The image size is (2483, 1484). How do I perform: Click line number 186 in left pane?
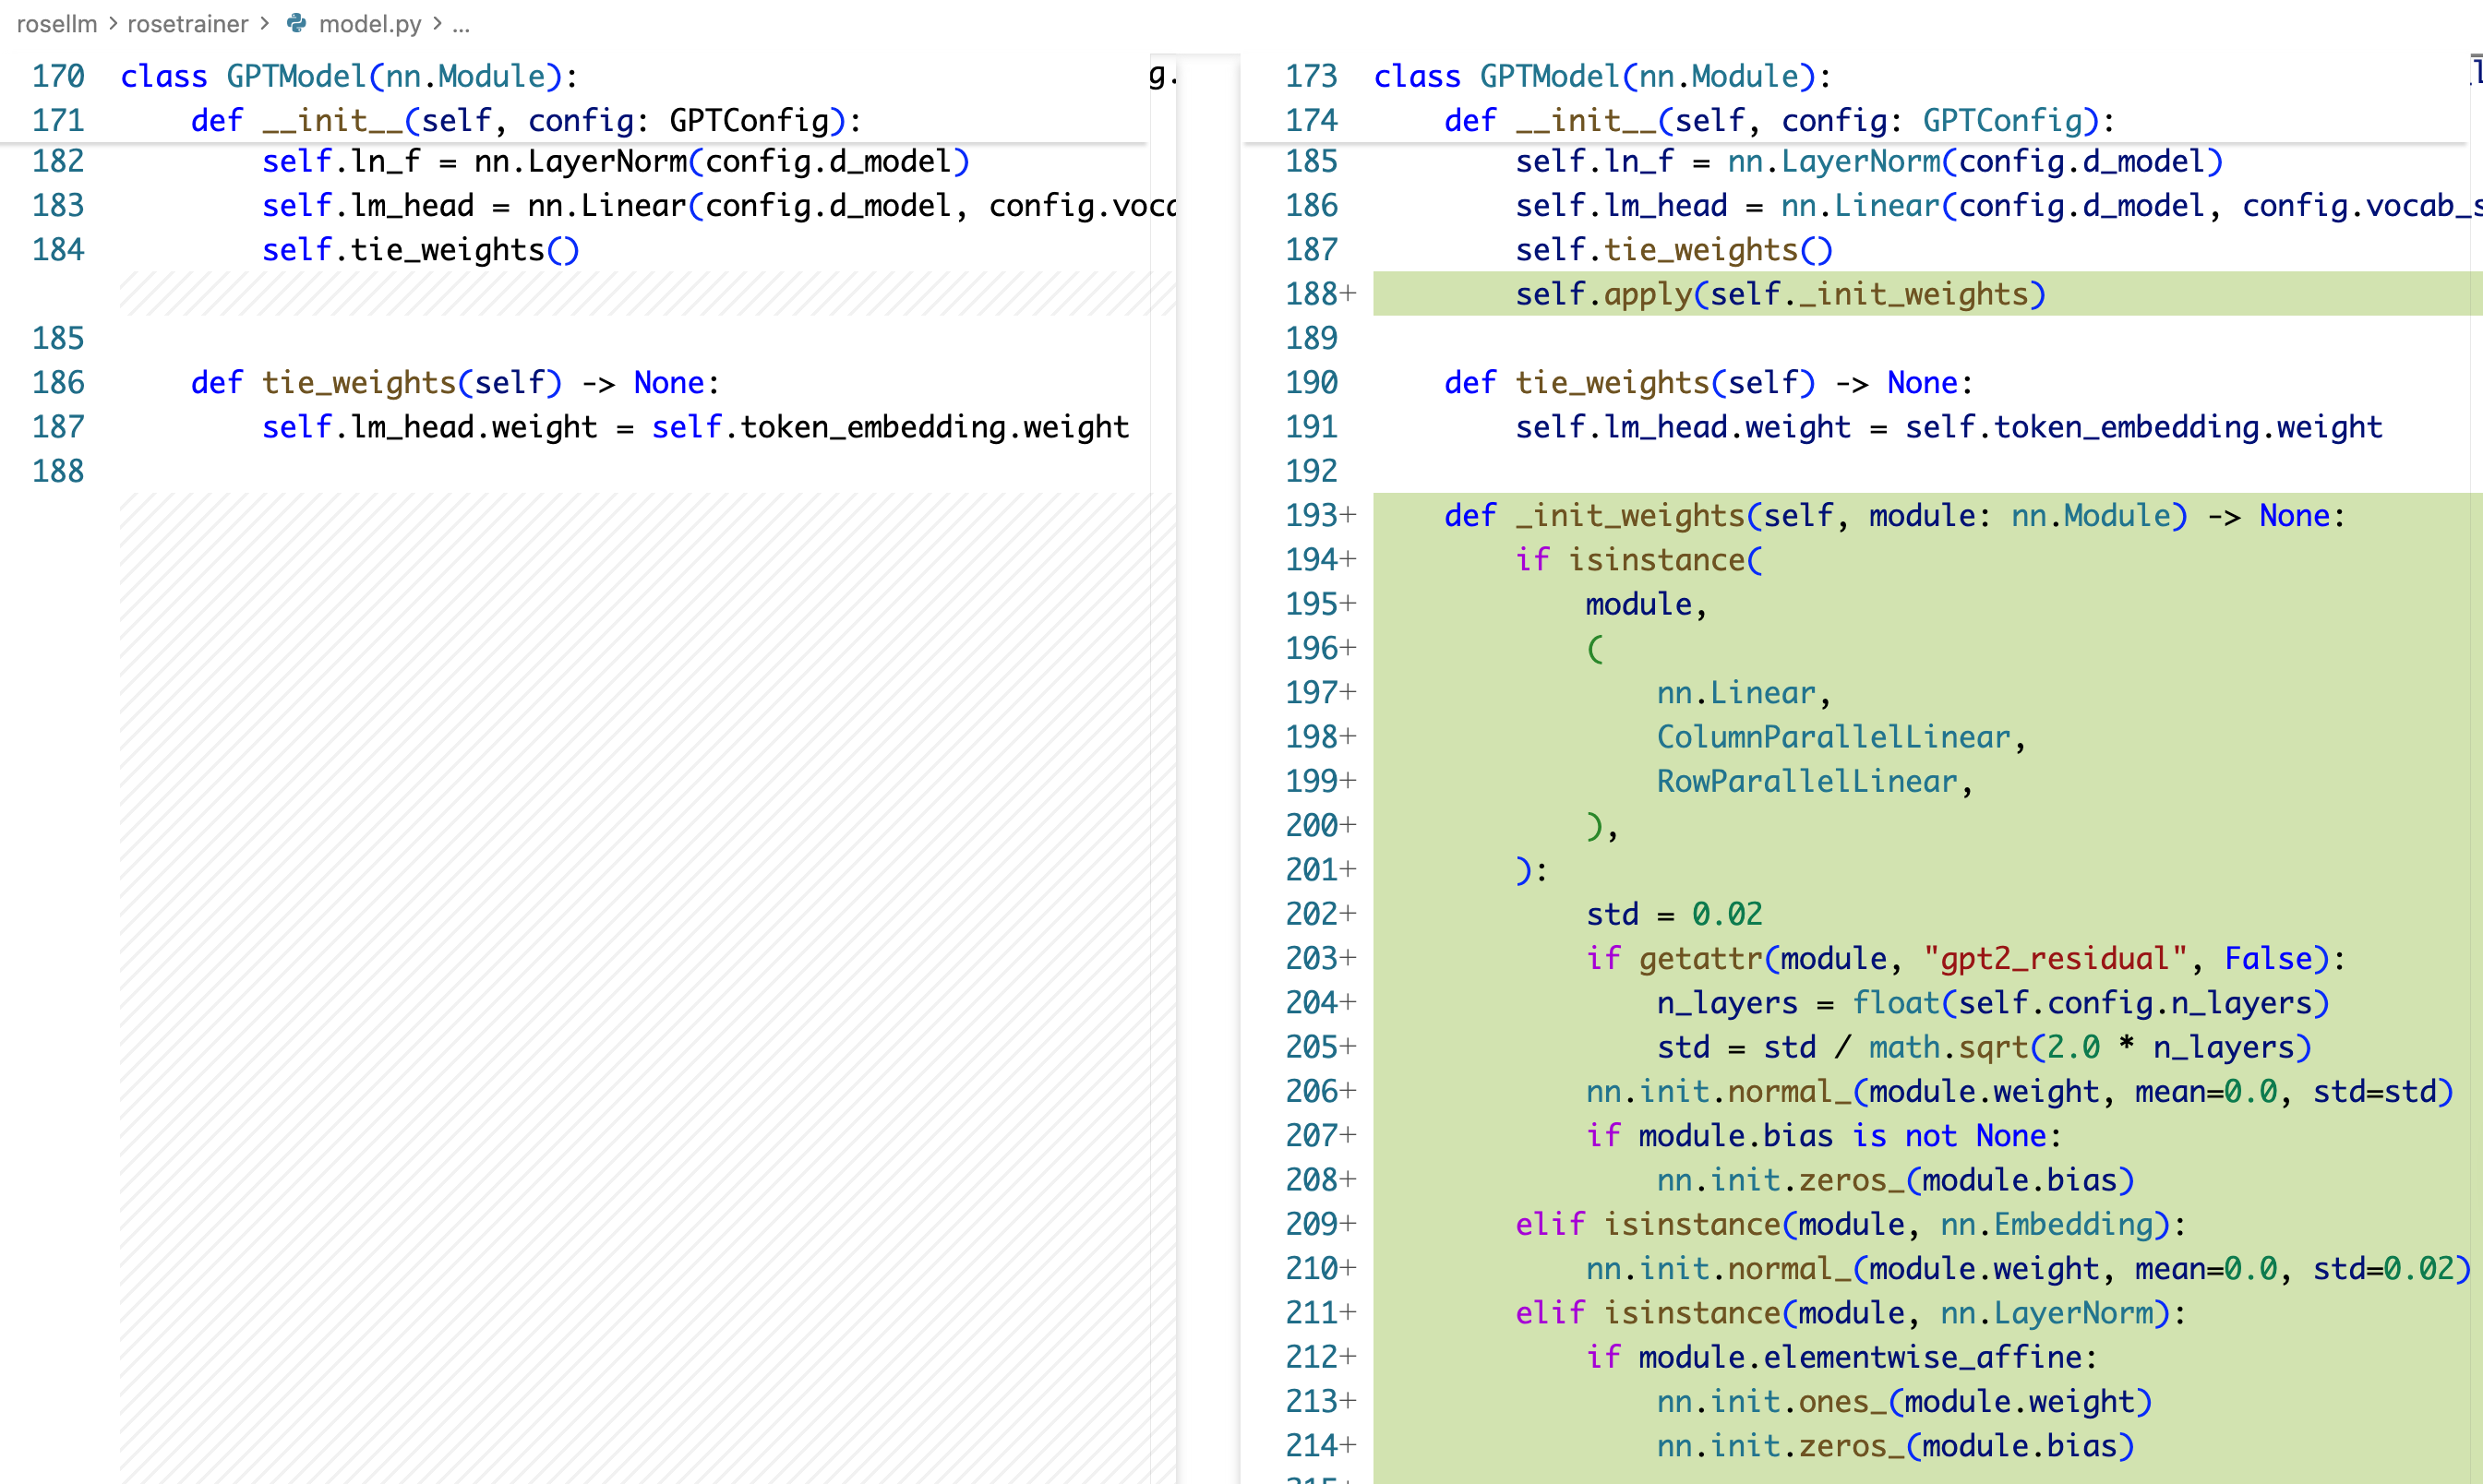pos(58,382)
